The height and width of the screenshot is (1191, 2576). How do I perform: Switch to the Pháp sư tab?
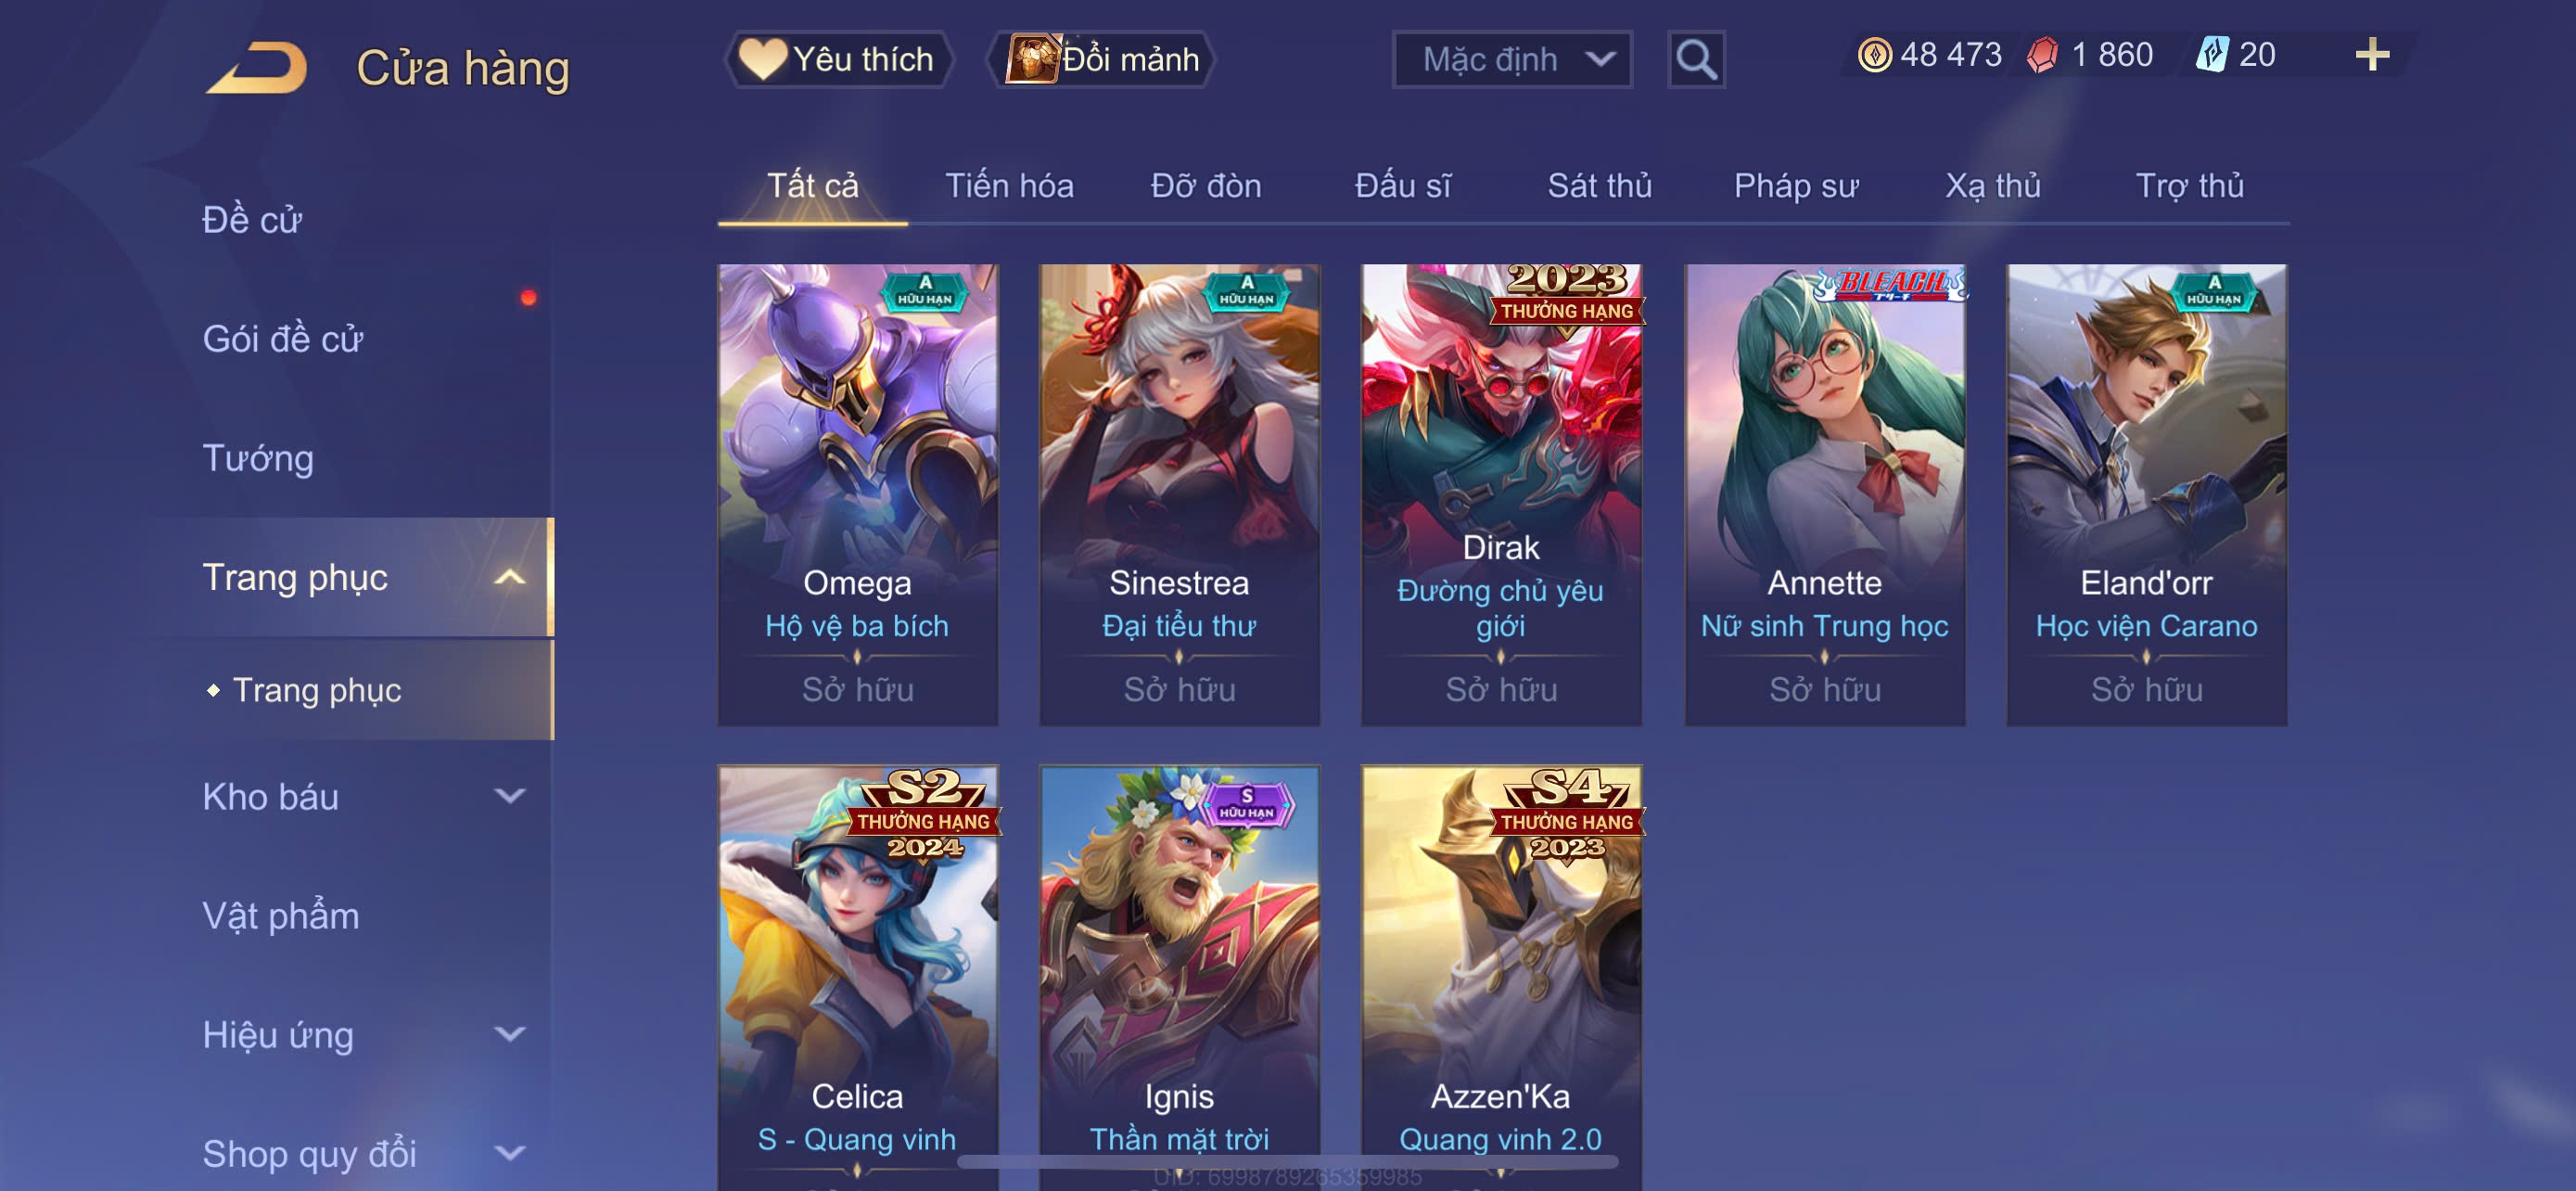[1796, 186]
